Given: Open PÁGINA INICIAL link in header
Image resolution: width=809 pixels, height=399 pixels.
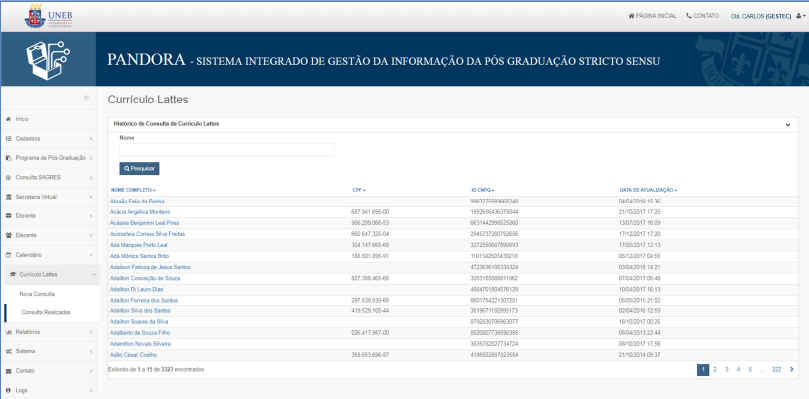Looking at the screenshot, I should [x=652, y=16].
